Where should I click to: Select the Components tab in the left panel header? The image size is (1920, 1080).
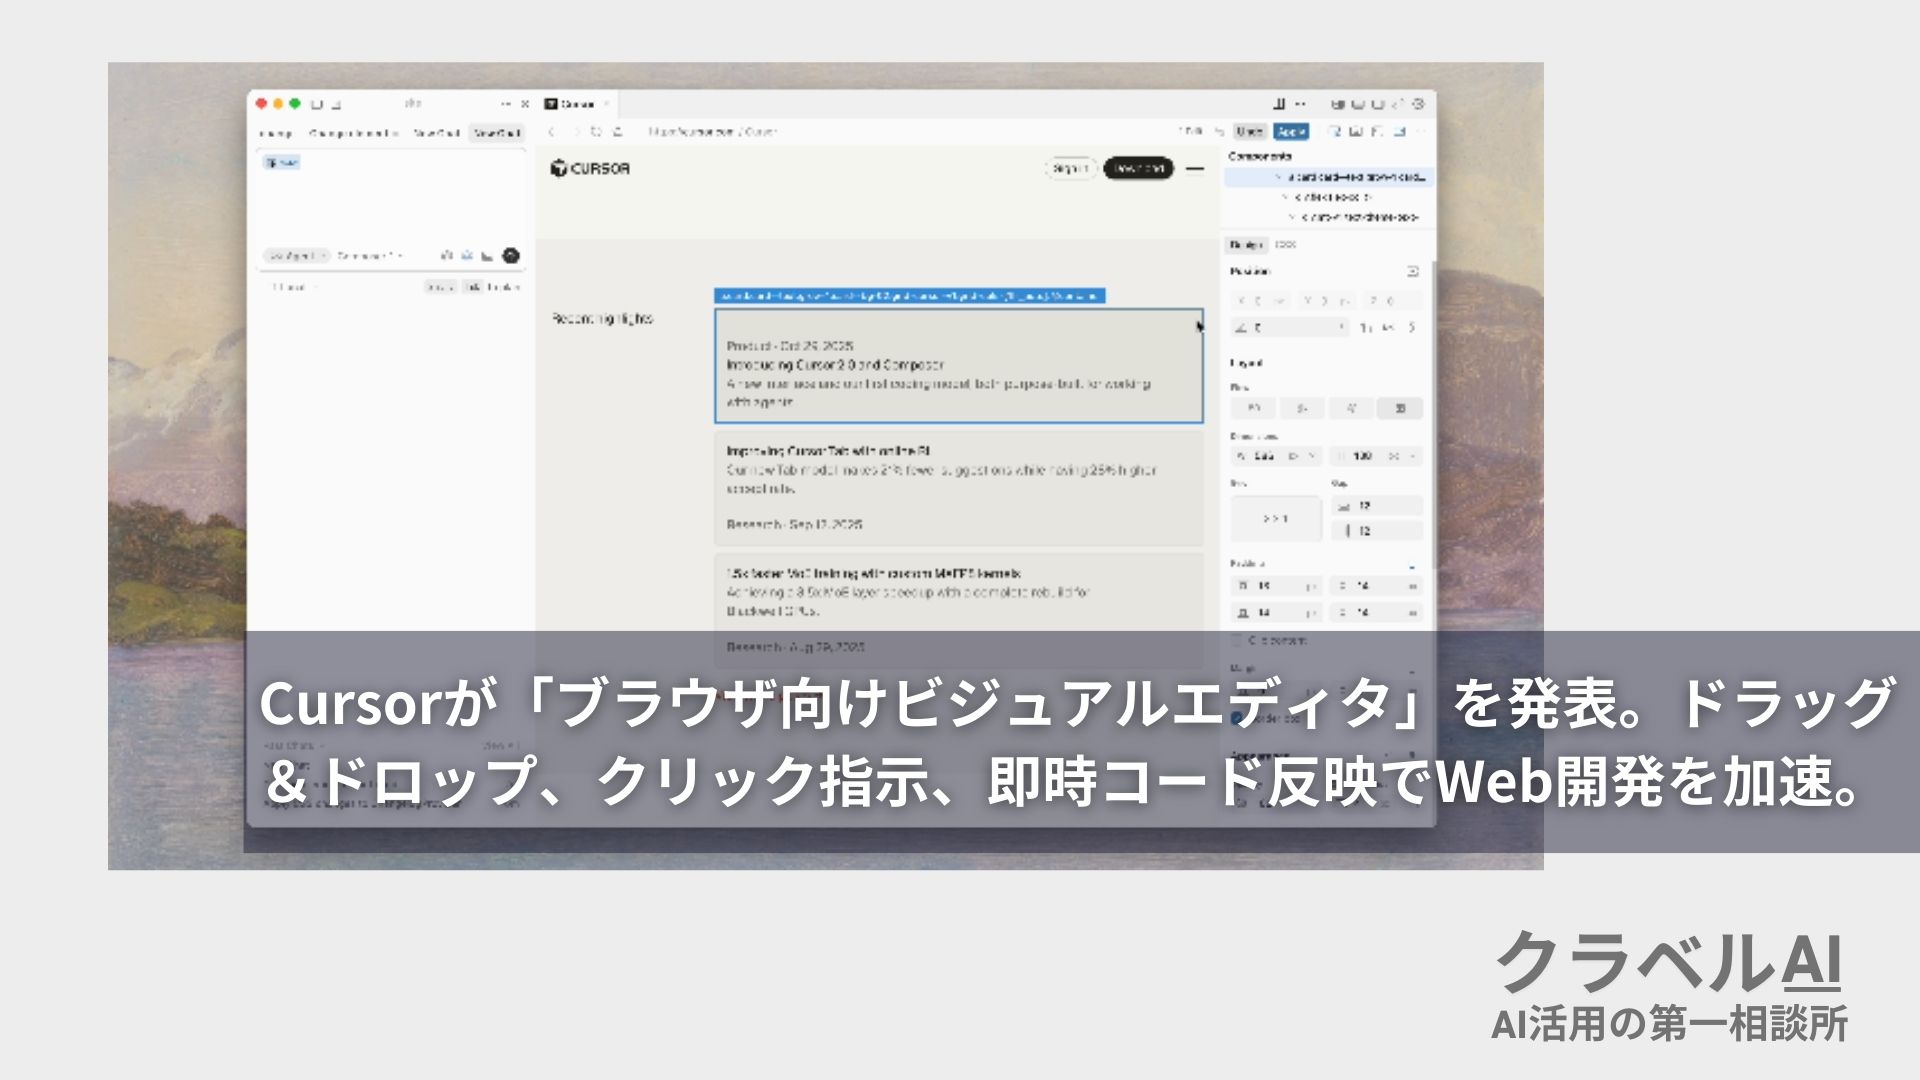click(352, 133)
